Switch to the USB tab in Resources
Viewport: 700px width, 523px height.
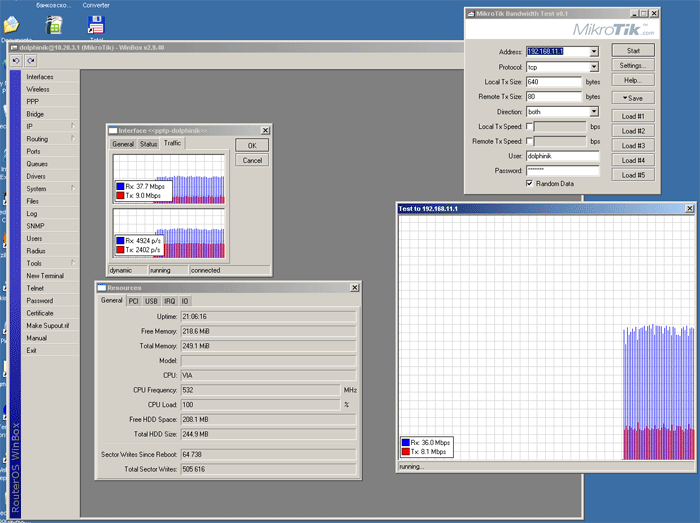click(x=151, y=301)
